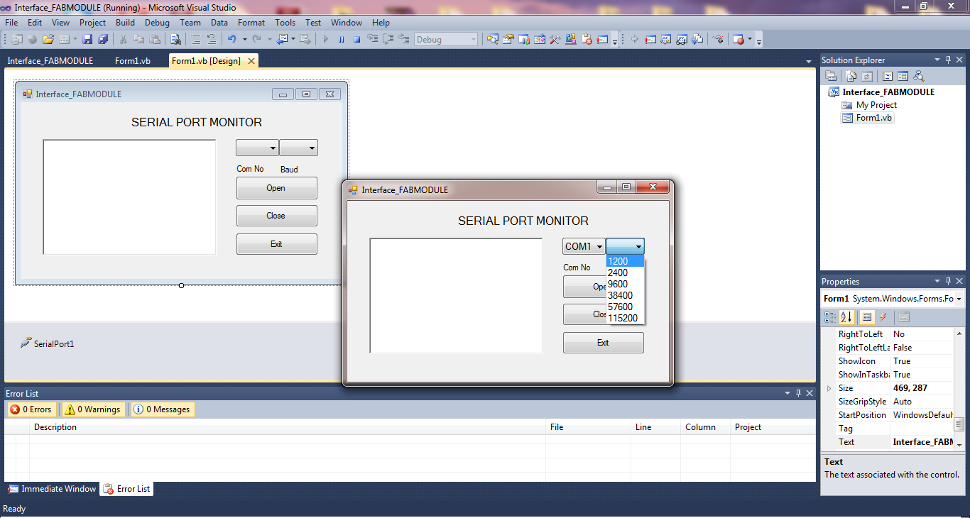Open the Debug menu
The height and width of the screenshot is (518, 970).
click(157, 22)
